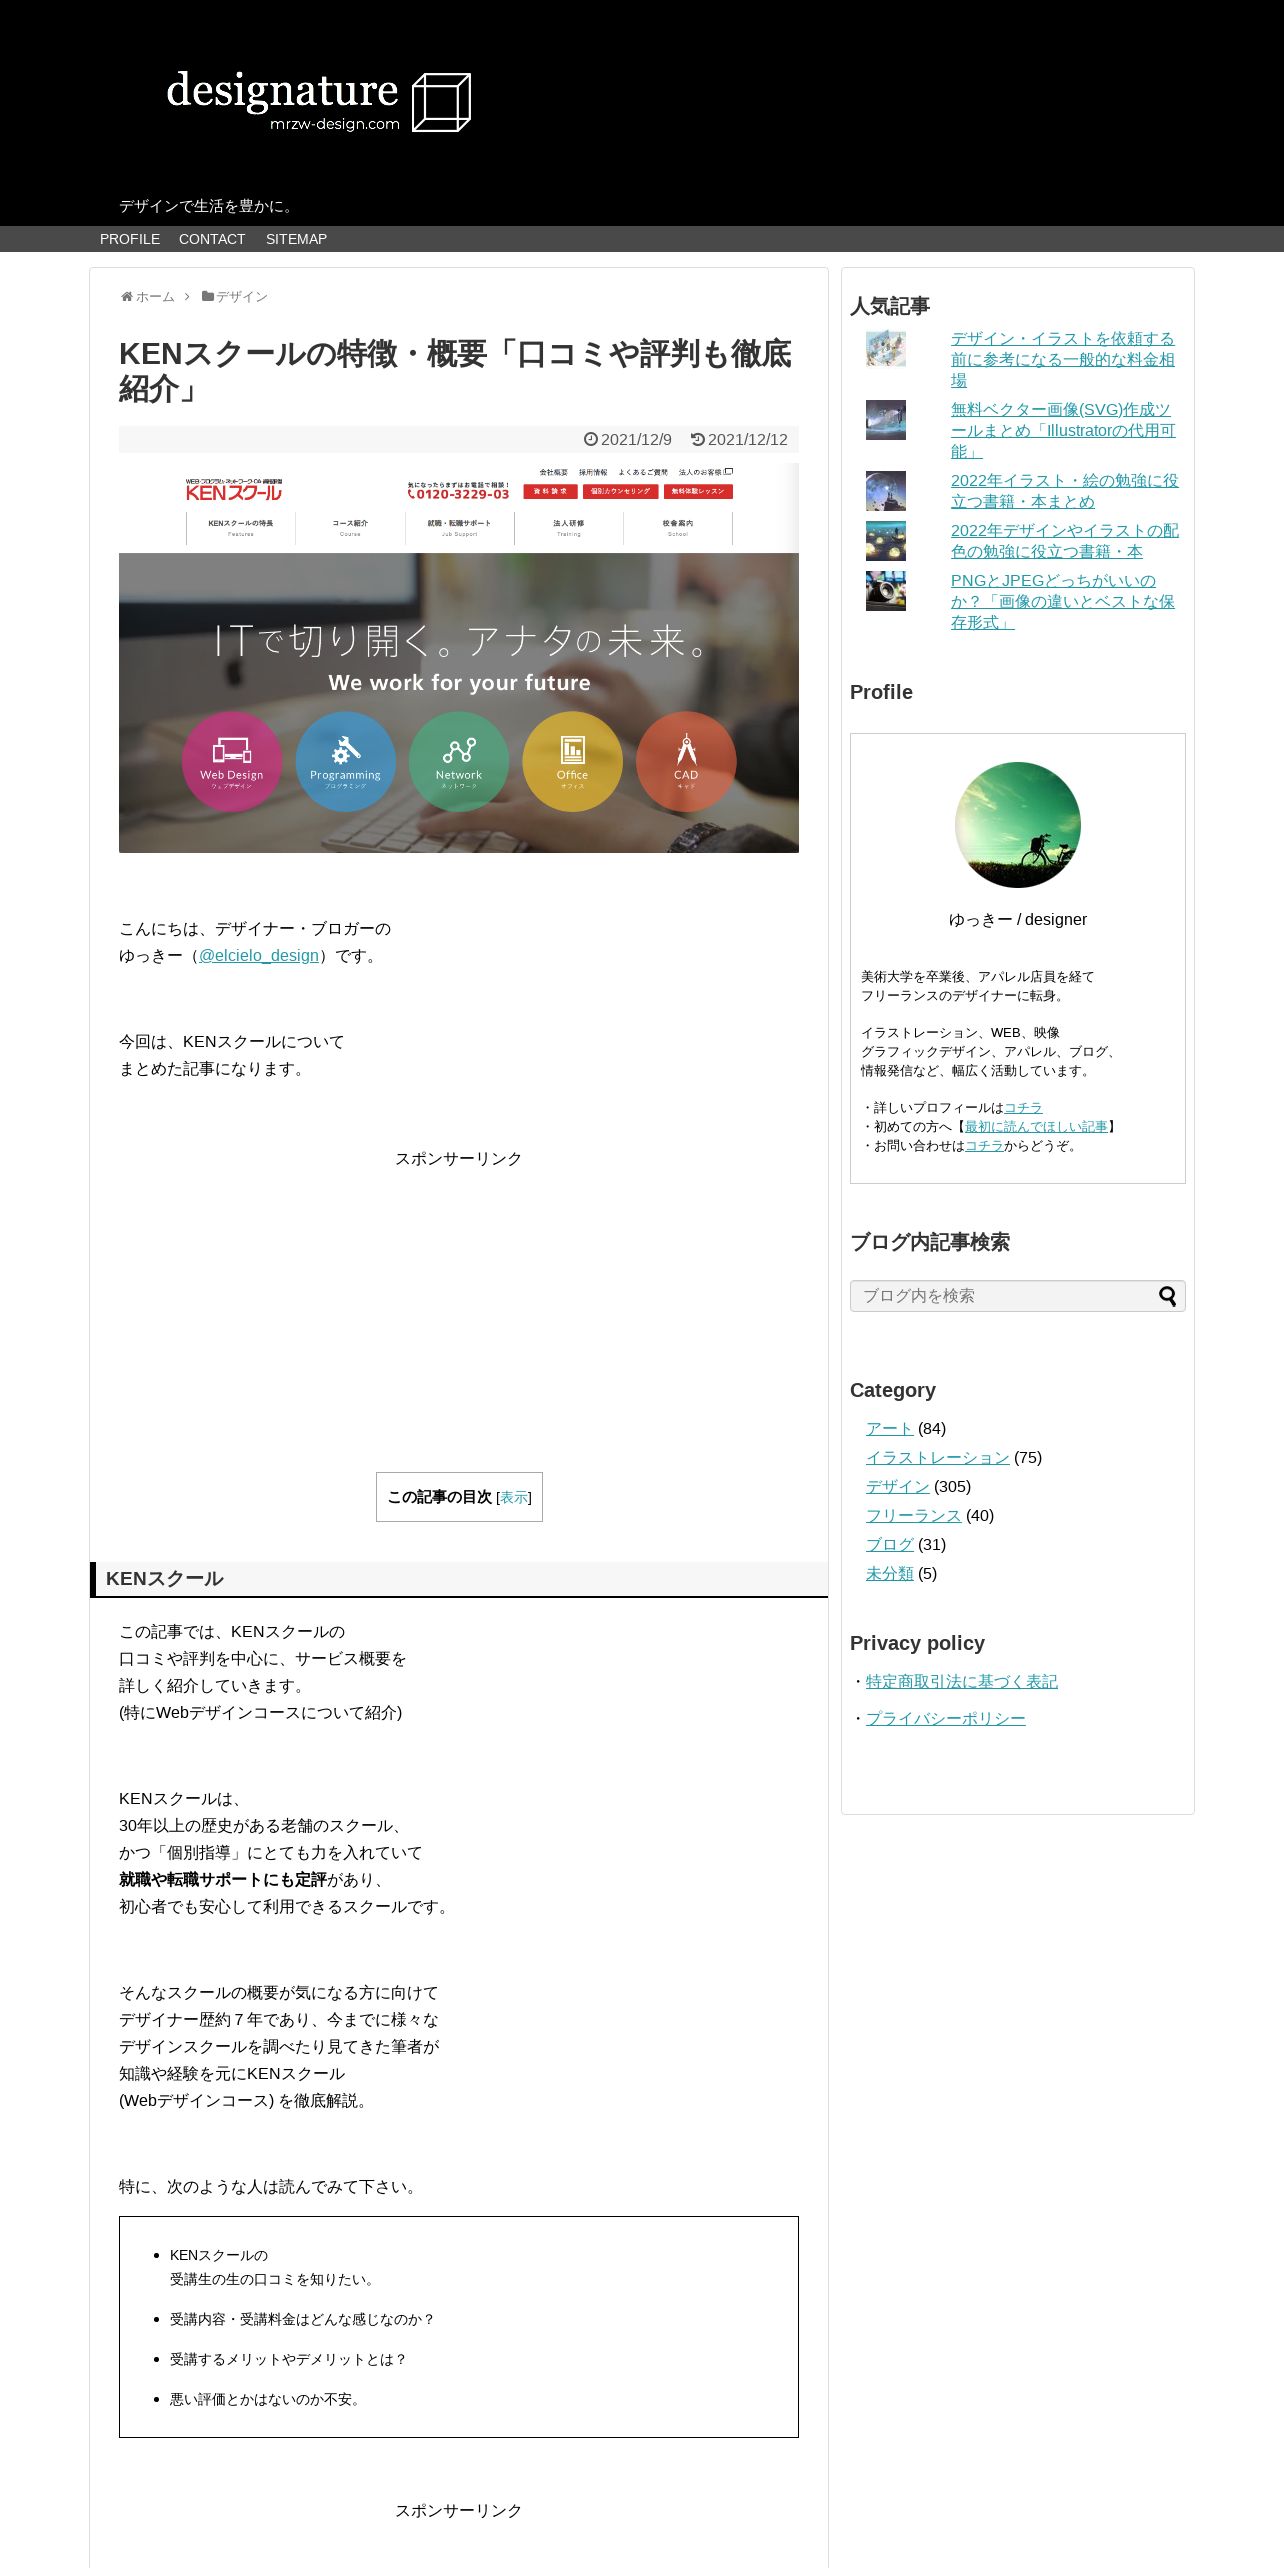Open the PROFILE menu item
The image size is (1284, 2568).
click(x=130, y=239)
